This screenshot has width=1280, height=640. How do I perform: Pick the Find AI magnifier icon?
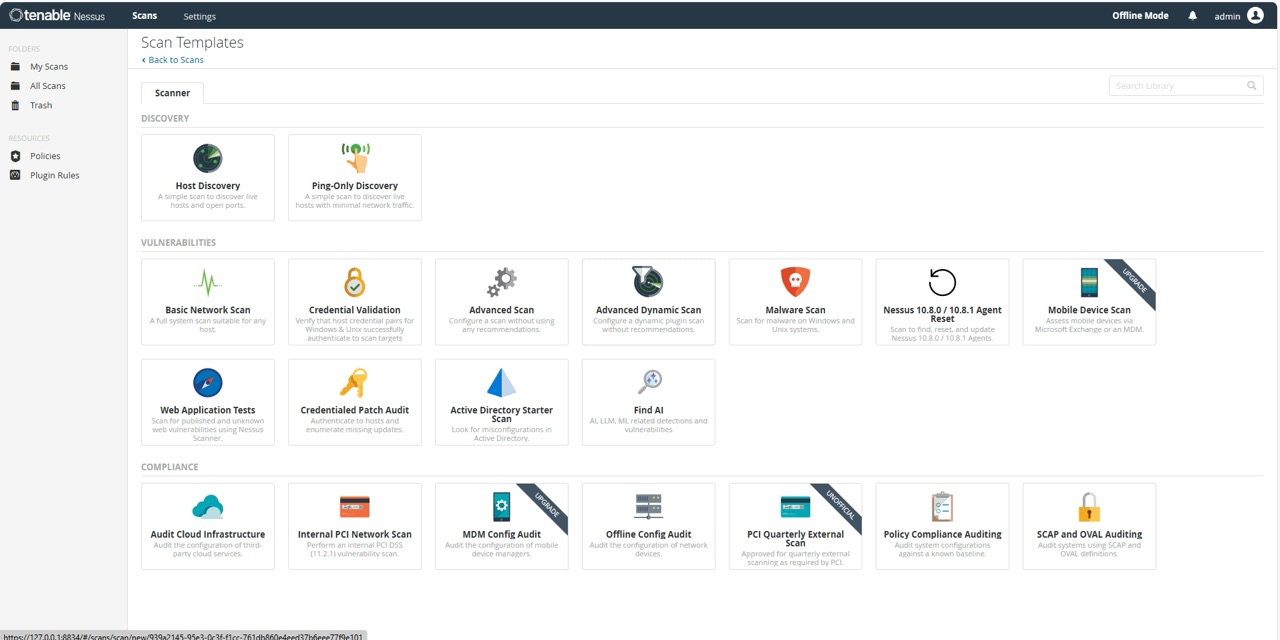[649, 382]
